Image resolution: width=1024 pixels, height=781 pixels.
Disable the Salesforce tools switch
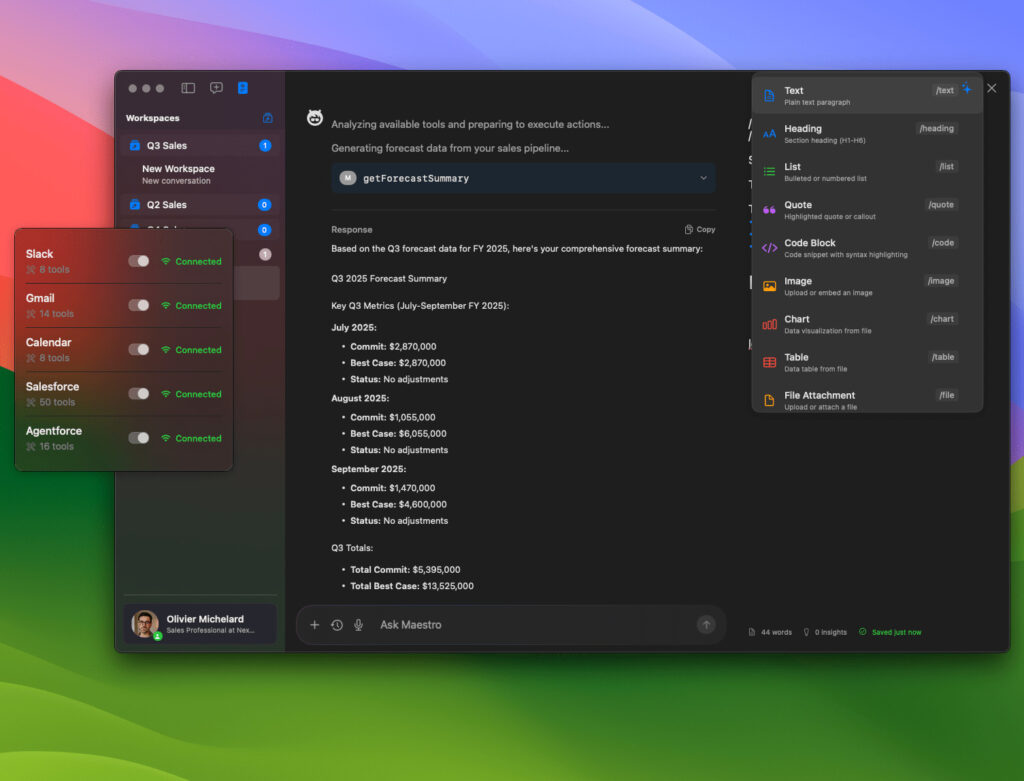[x=139, y=394]
